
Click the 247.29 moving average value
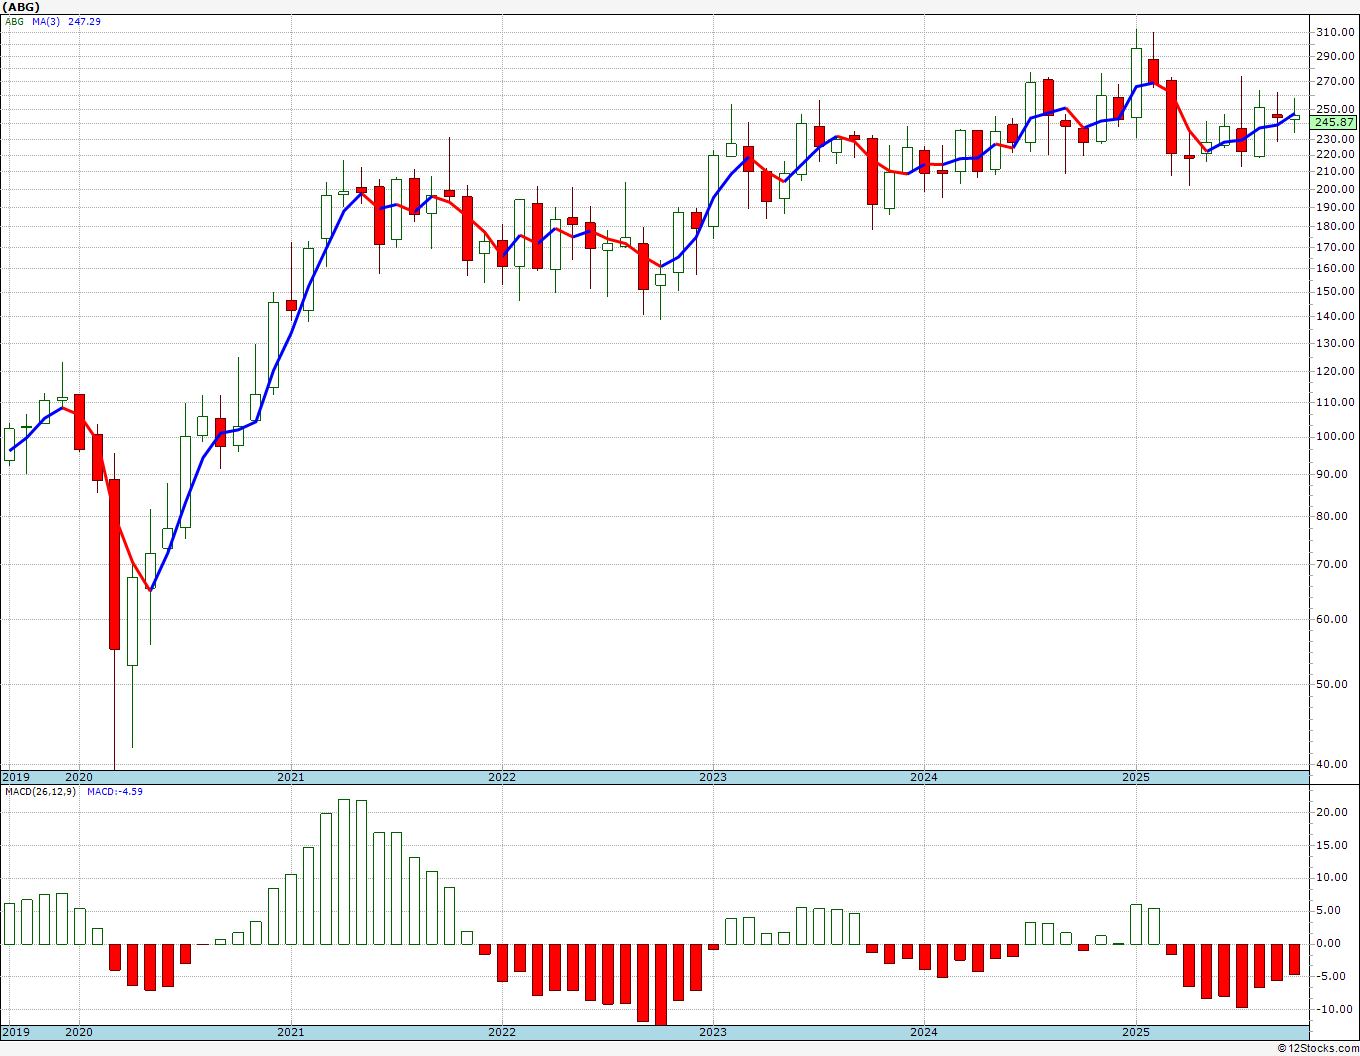pos(84,21)
